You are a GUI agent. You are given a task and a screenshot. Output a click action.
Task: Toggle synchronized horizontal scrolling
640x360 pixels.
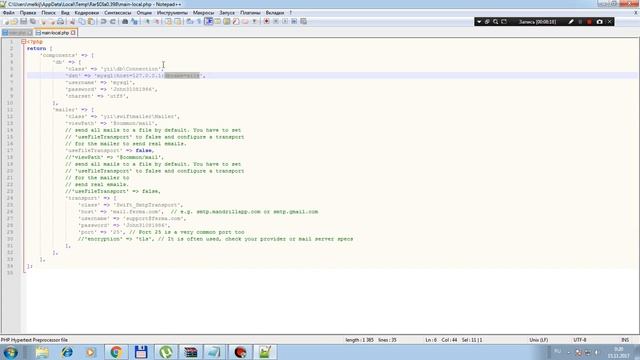tap(178, 21)
